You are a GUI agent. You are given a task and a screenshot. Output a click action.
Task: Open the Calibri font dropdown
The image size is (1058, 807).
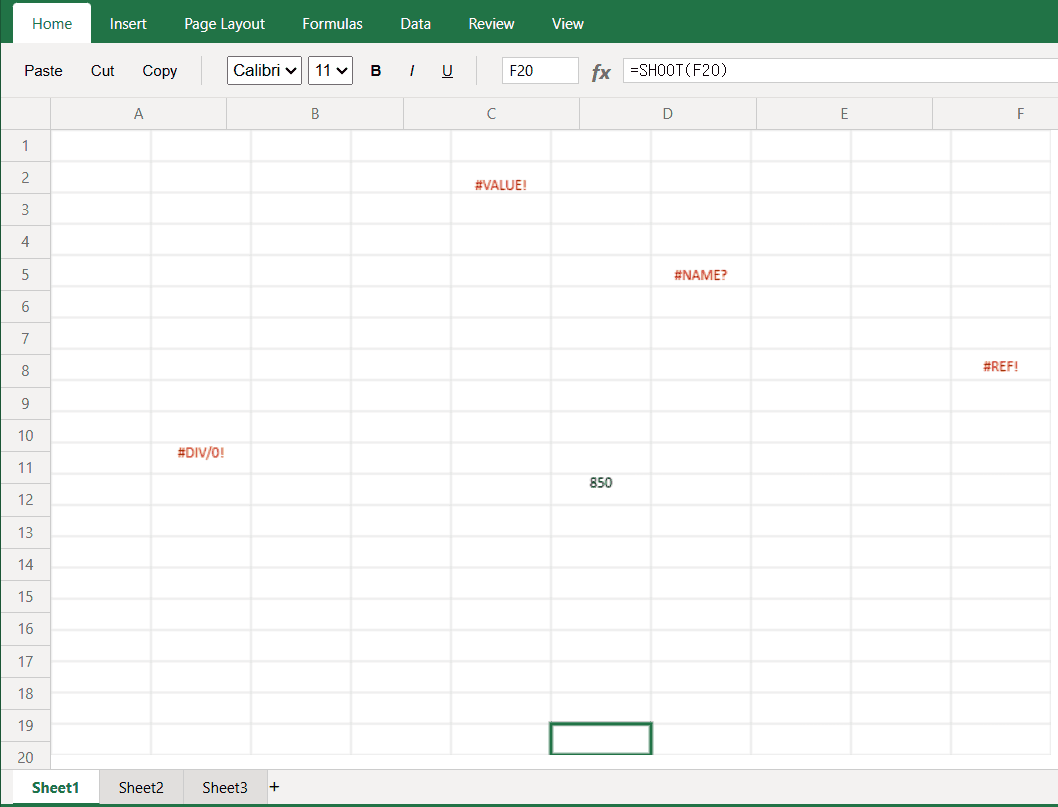(x=264, y=71)
